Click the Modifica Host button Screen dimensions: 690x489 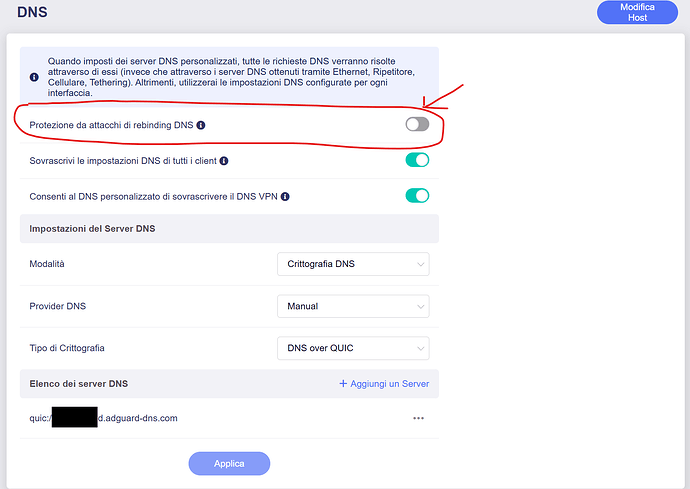pos(637,12)
